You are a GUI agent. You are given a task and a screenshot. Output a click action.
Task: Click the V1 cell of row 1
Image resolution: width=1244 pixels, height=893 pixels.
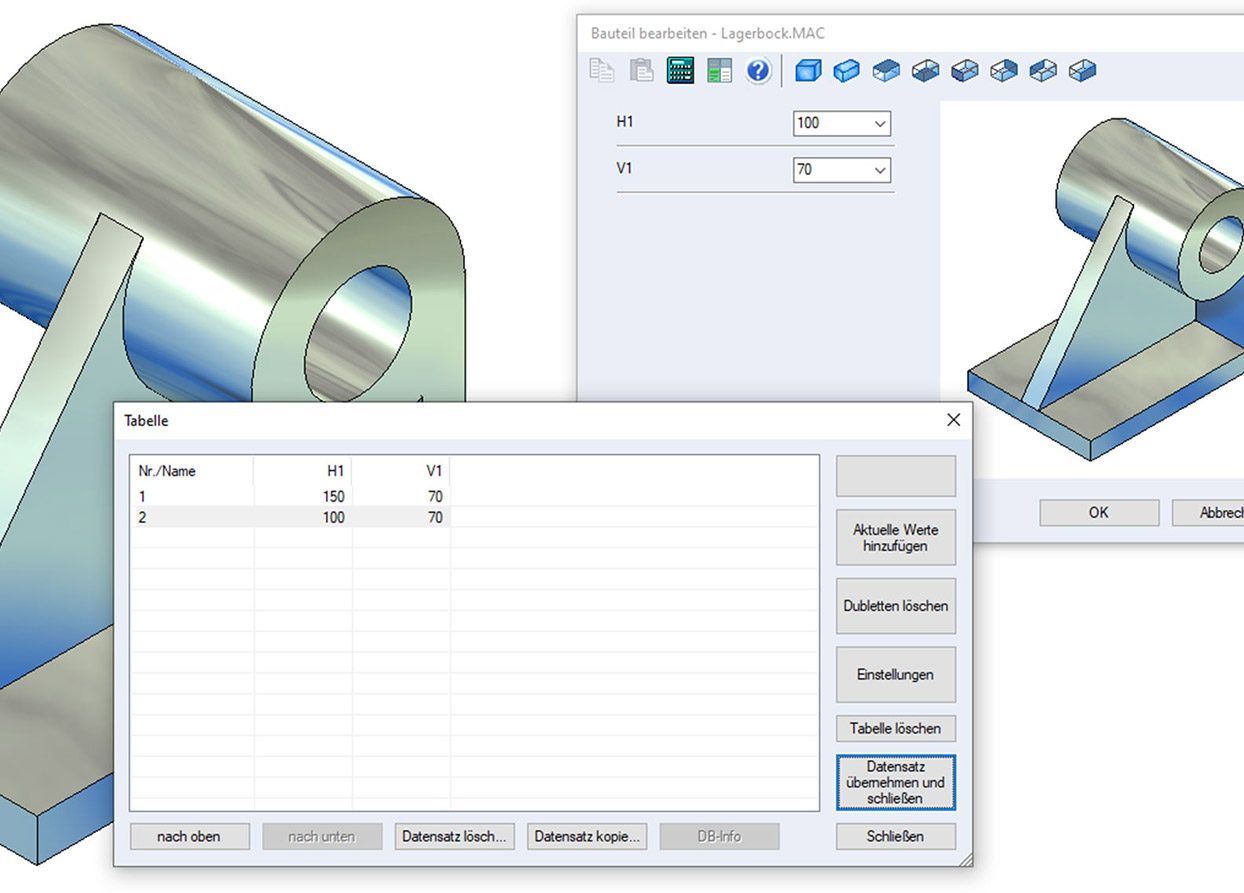point(401,496)
